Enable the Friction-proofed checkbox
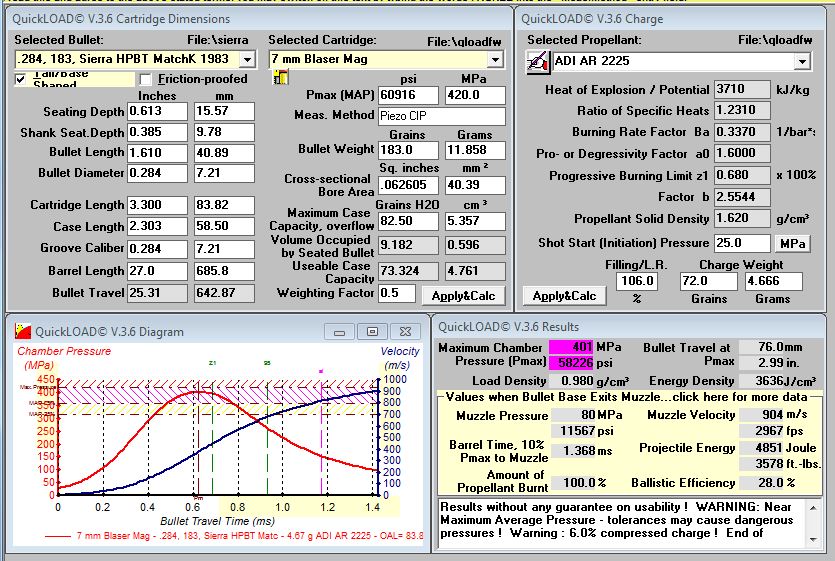The height and width of the screenshot is (561, 835). (x=145, y=79)
